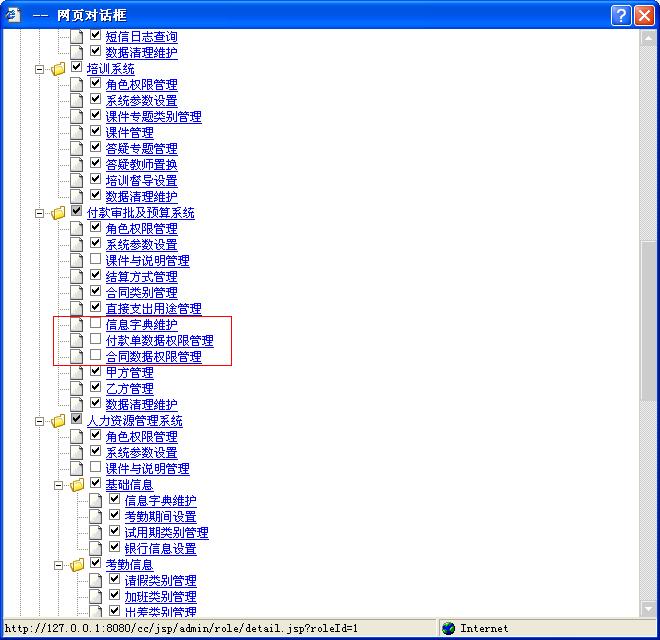Uncheck the 短信日志查询 checkbox
The image size is (660, 640).
[x=96, y=35]
